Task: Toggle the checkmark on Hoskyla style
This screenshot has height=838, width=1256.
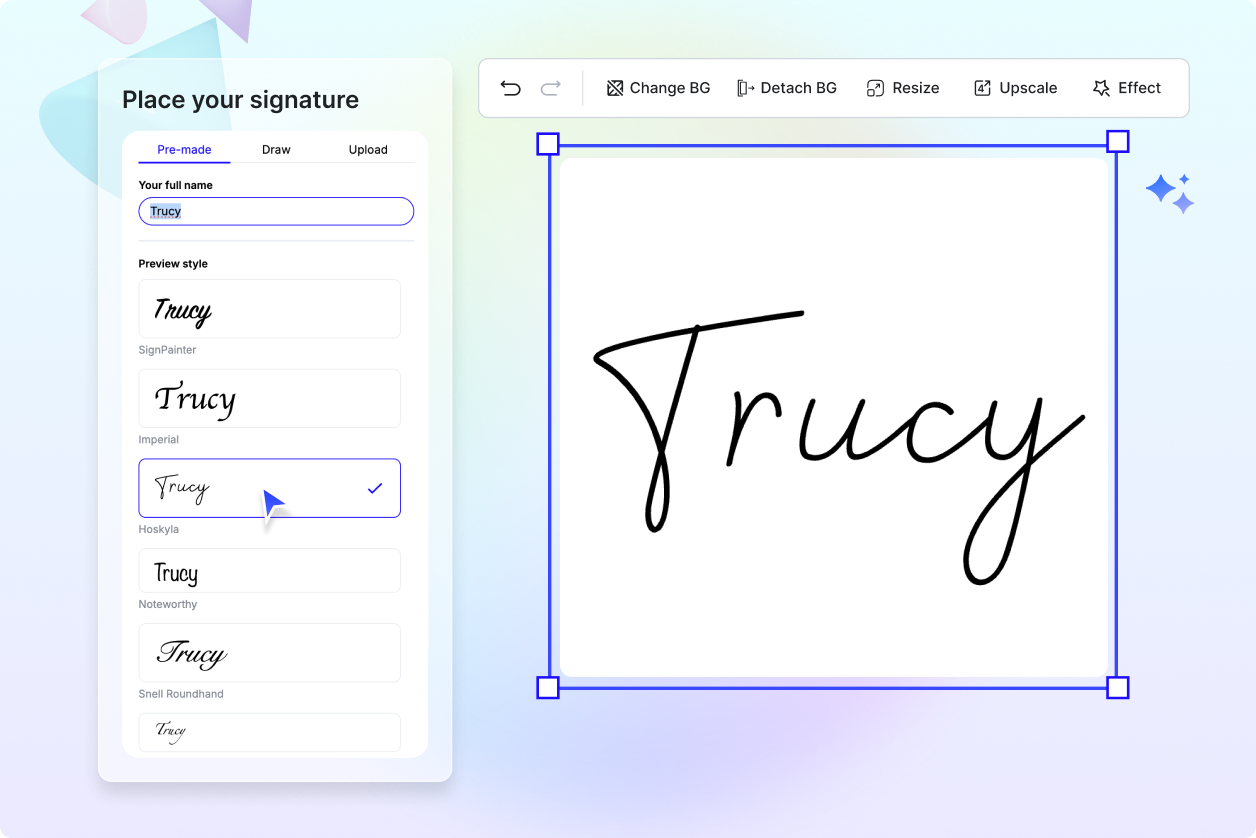Action: [x=375, y=488]
